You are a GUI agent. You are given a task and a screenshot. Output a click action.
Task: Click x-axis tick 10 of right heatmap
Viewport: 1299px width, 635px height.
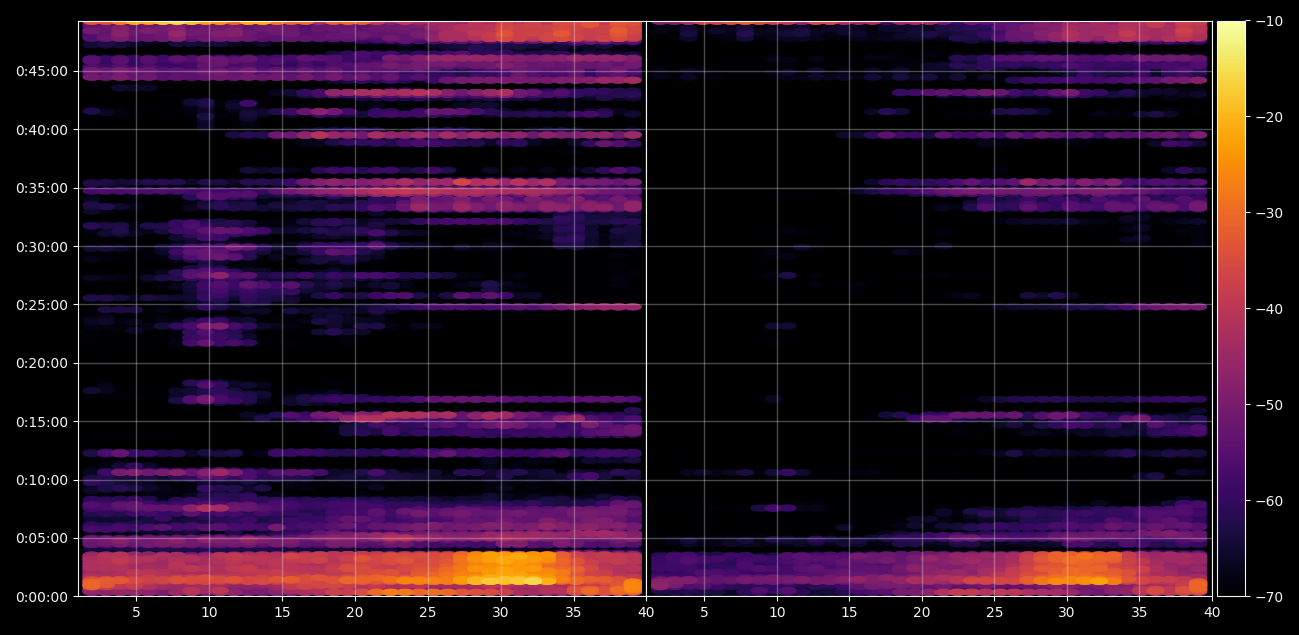(776, 611)
